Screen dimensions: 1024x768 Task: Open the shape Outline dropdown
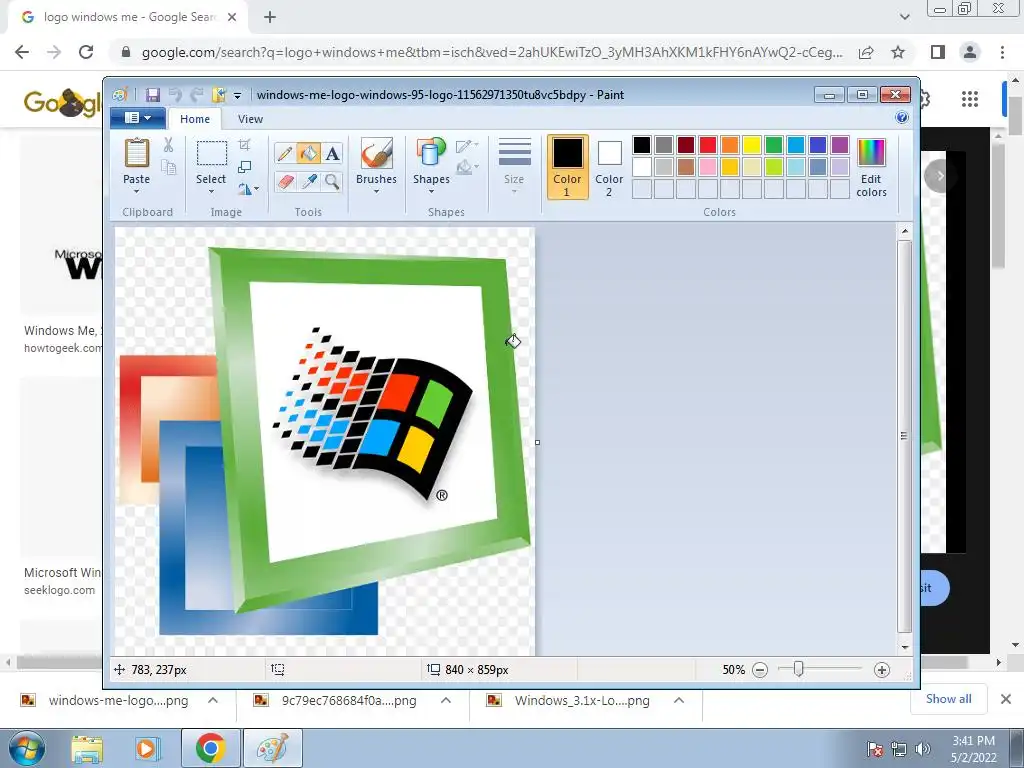point(467,146)
